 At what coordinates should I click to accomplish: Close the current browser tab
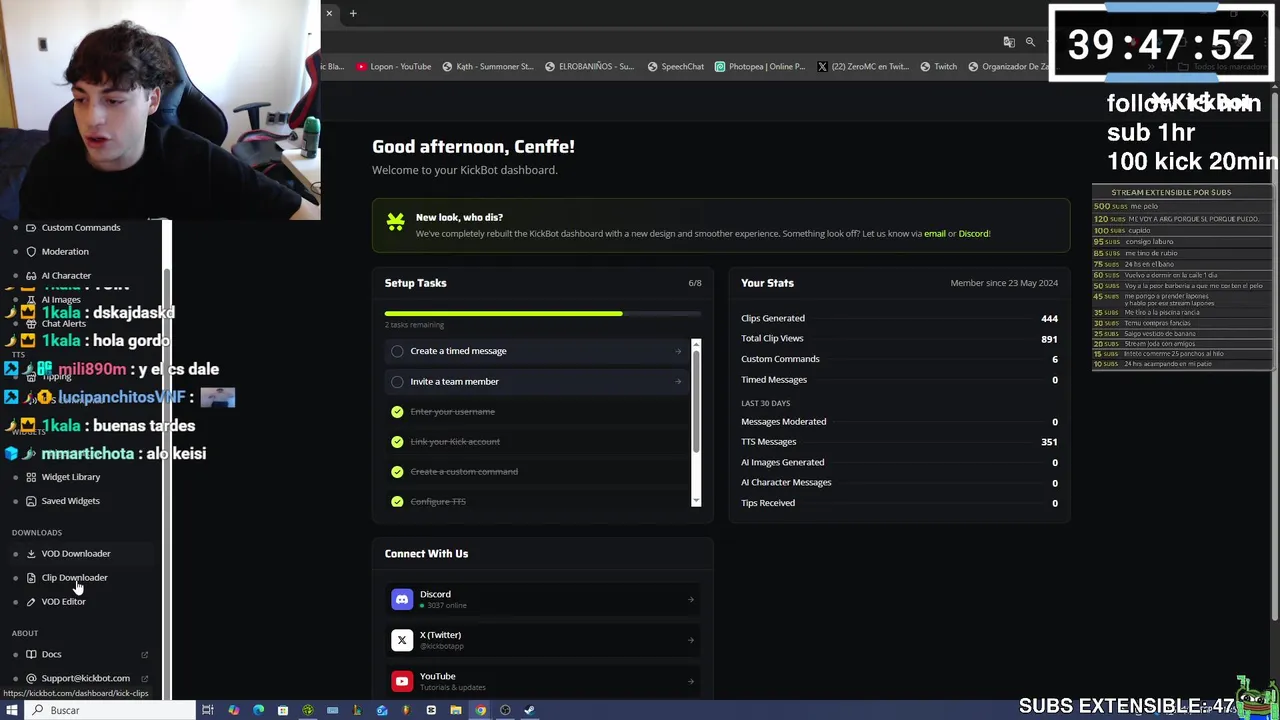point(329,13)
